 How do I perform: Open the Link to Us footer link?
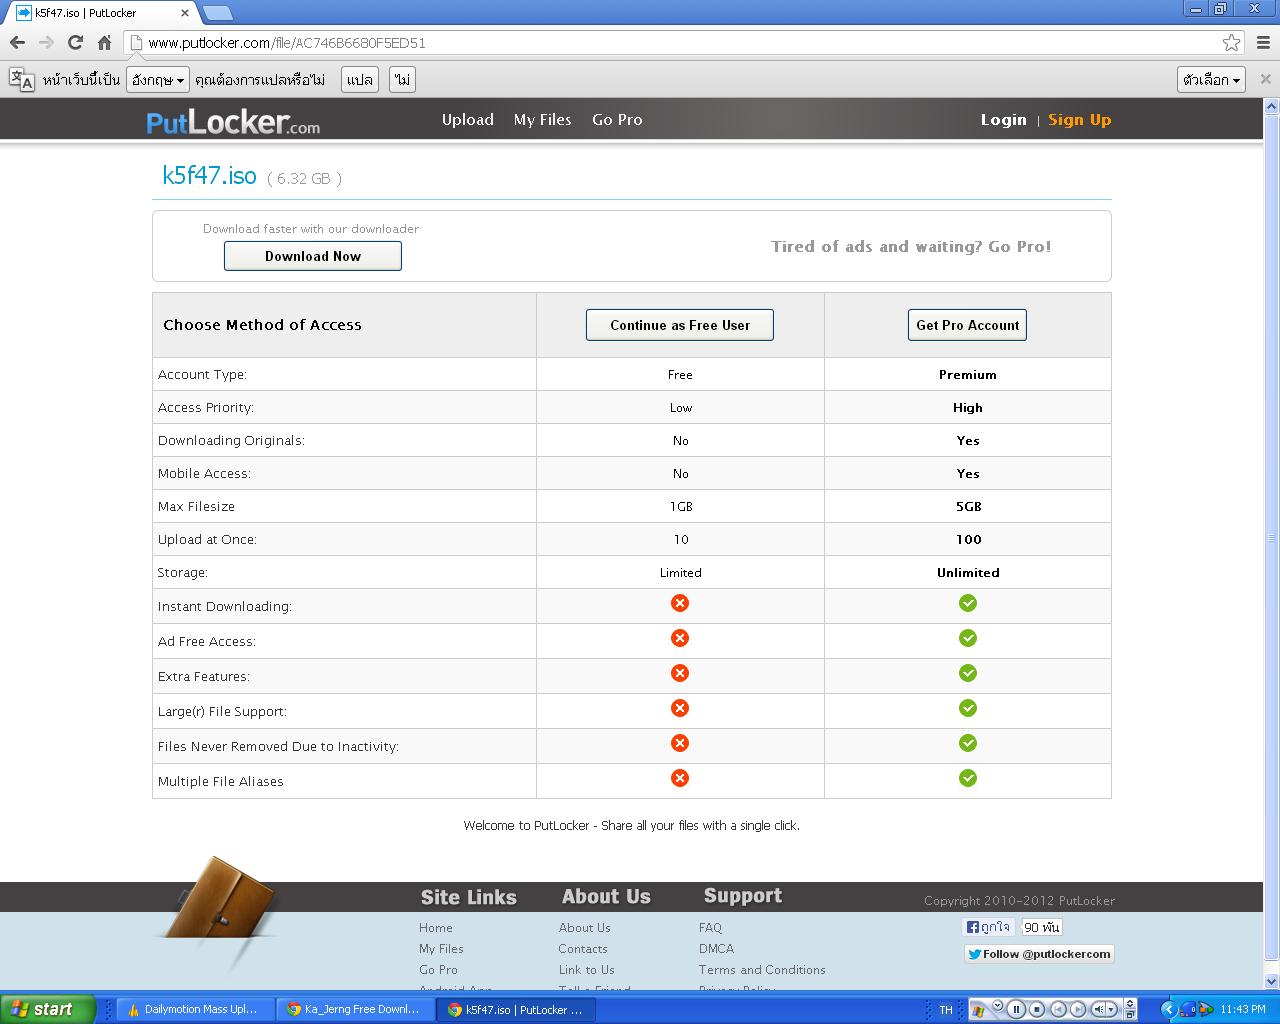coord(587,970)
